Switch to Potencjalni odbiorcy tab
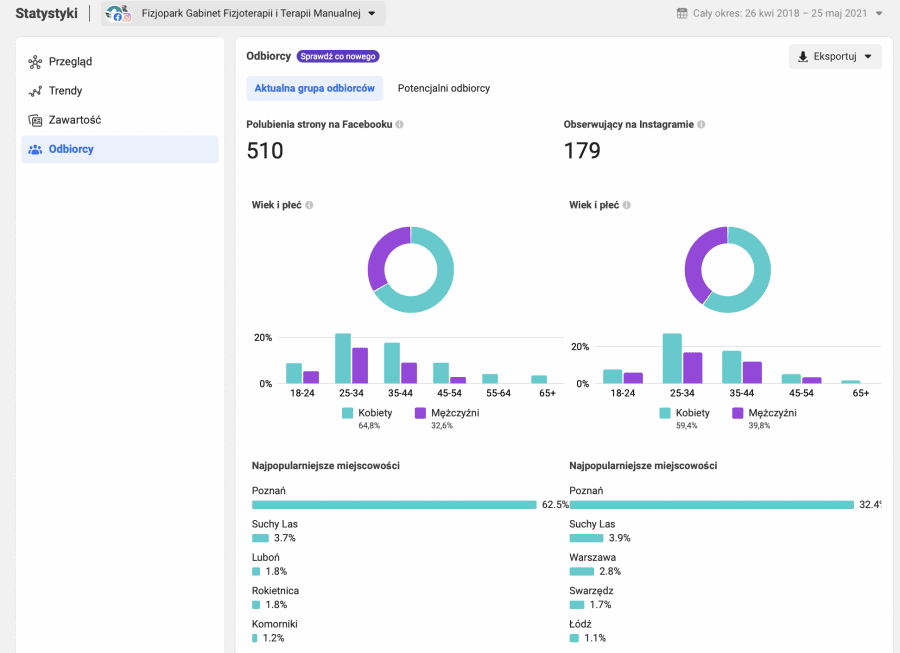Screen dimensions: 900x653 coord(444,89)
